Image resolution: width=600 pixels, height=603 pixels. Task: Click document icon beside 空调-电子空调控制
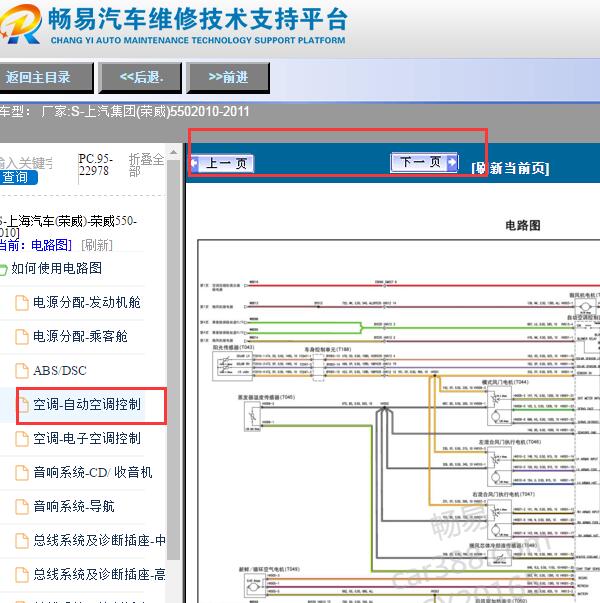coord(22,439)
